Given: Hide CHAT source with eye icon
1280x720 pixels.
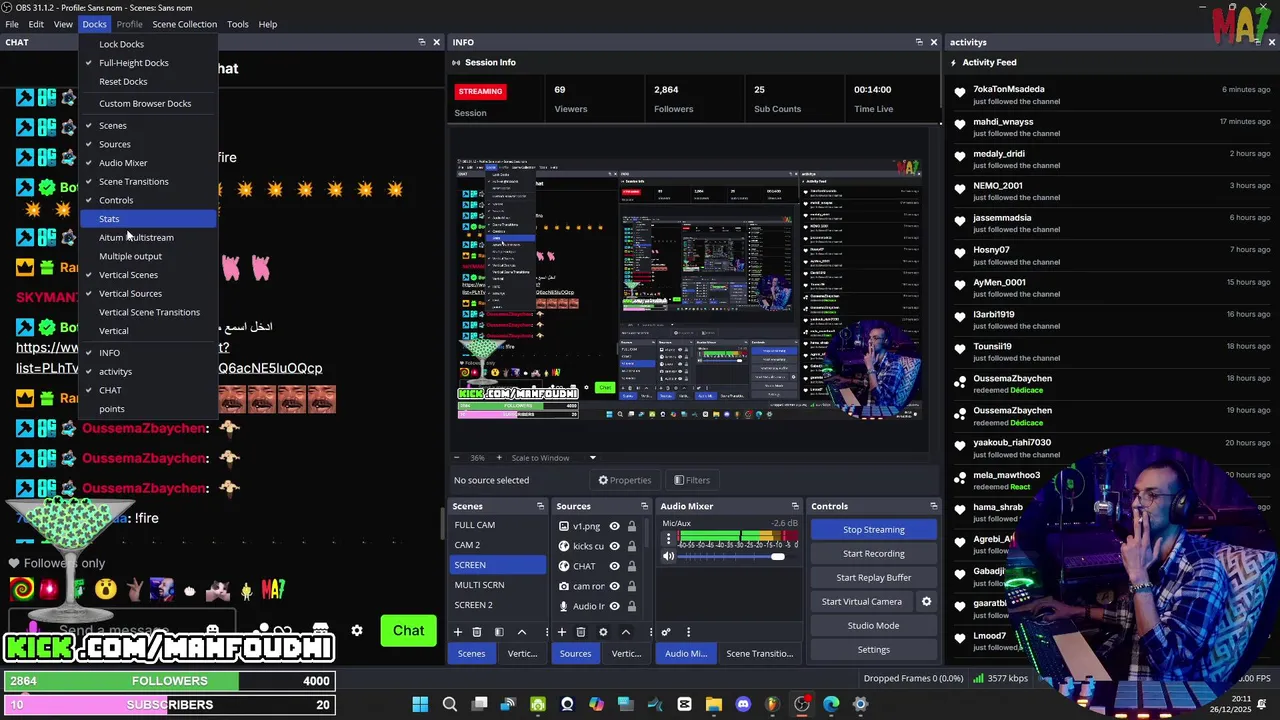Looking at the screenshot, I should [614, 566].
